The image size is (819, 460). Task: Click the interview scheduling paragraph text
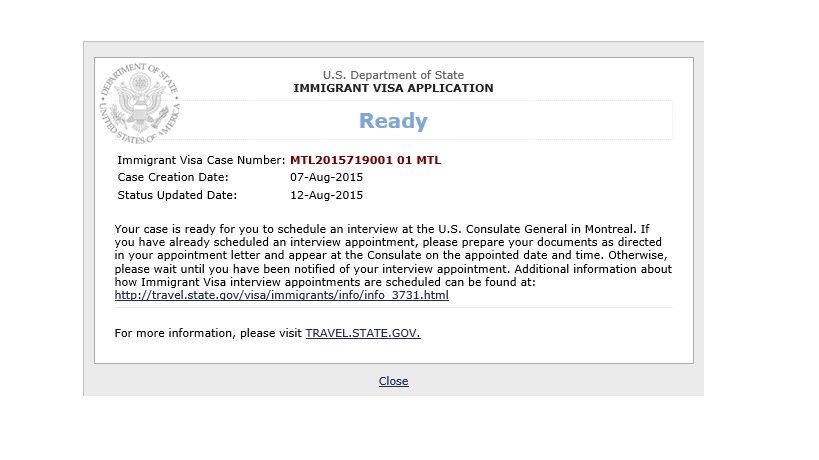[x=393, y=256]
